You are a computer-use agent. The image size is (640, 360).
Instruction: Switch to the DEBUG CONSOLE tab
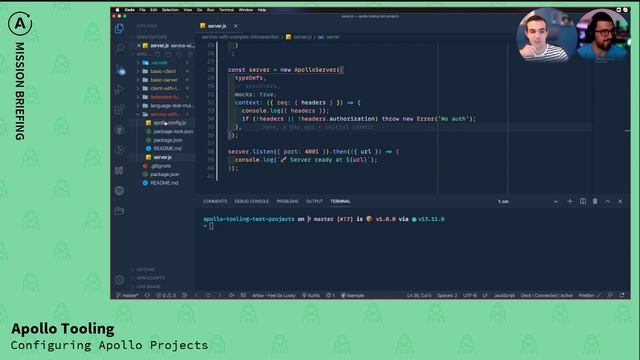pos(251,201)
